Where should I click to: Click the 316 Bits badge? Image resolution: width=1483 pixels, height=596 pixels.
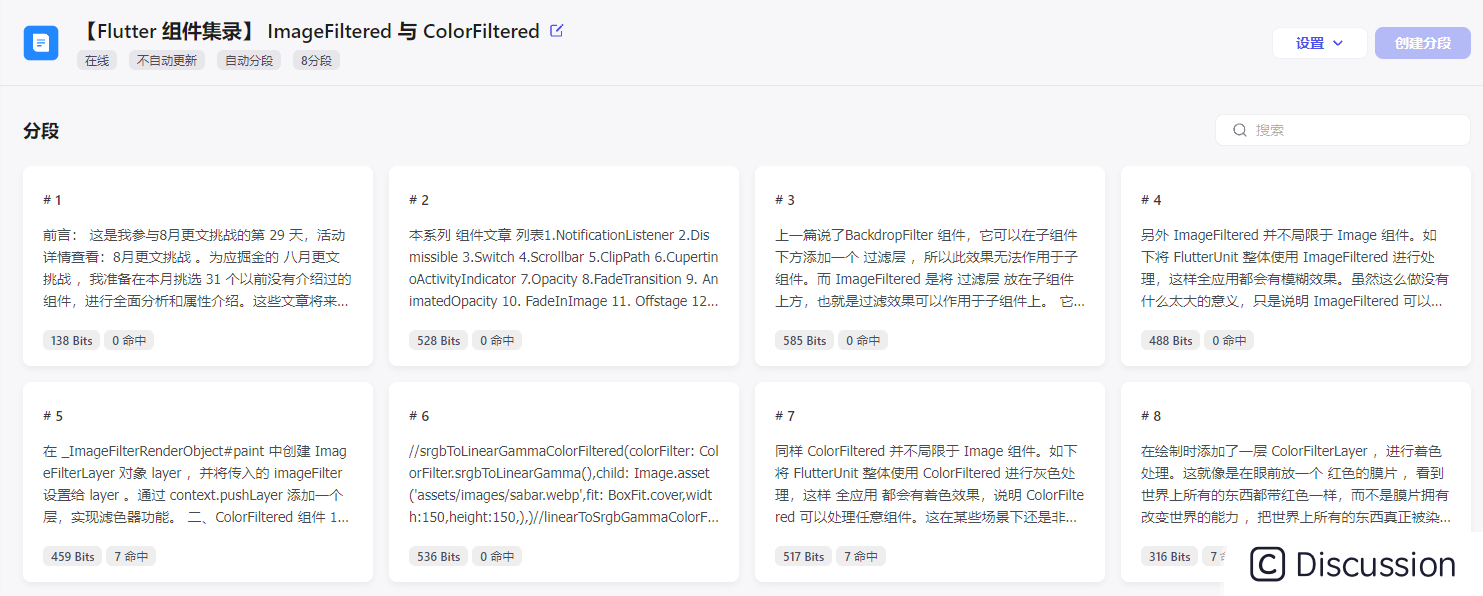pyautogui.click(x=1170, y=557)
